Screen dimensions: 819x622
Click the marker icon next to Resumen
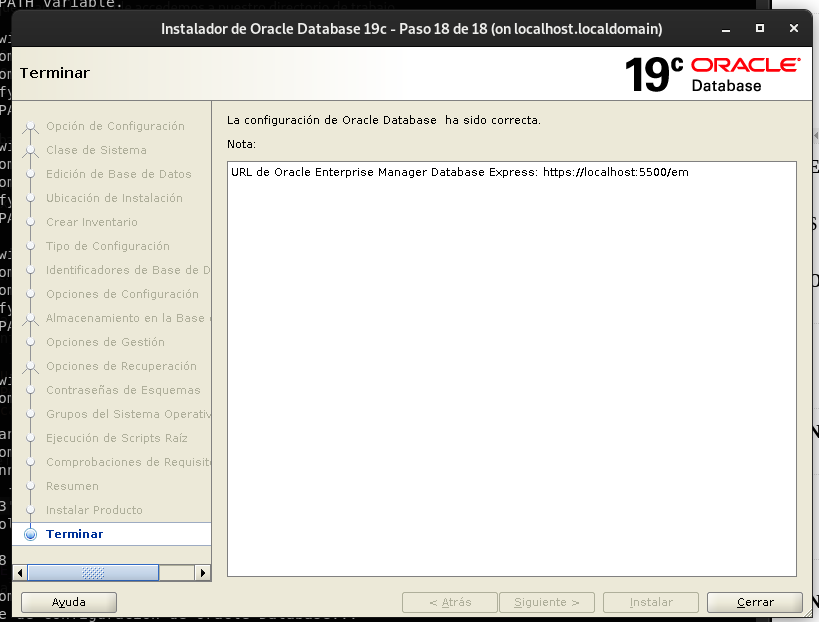[33, 486]
